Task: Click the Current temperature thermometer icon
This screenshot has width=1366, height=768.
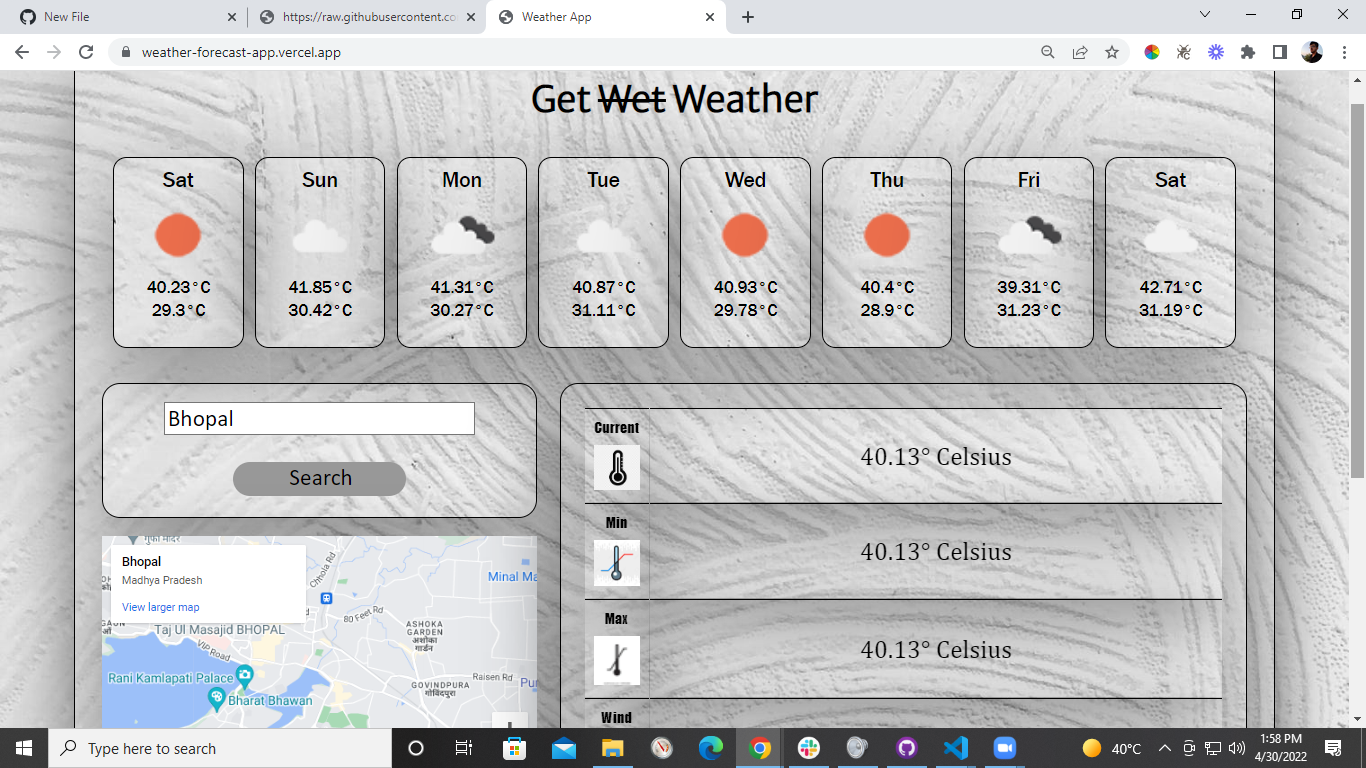Action: click(x=616, y=467)
